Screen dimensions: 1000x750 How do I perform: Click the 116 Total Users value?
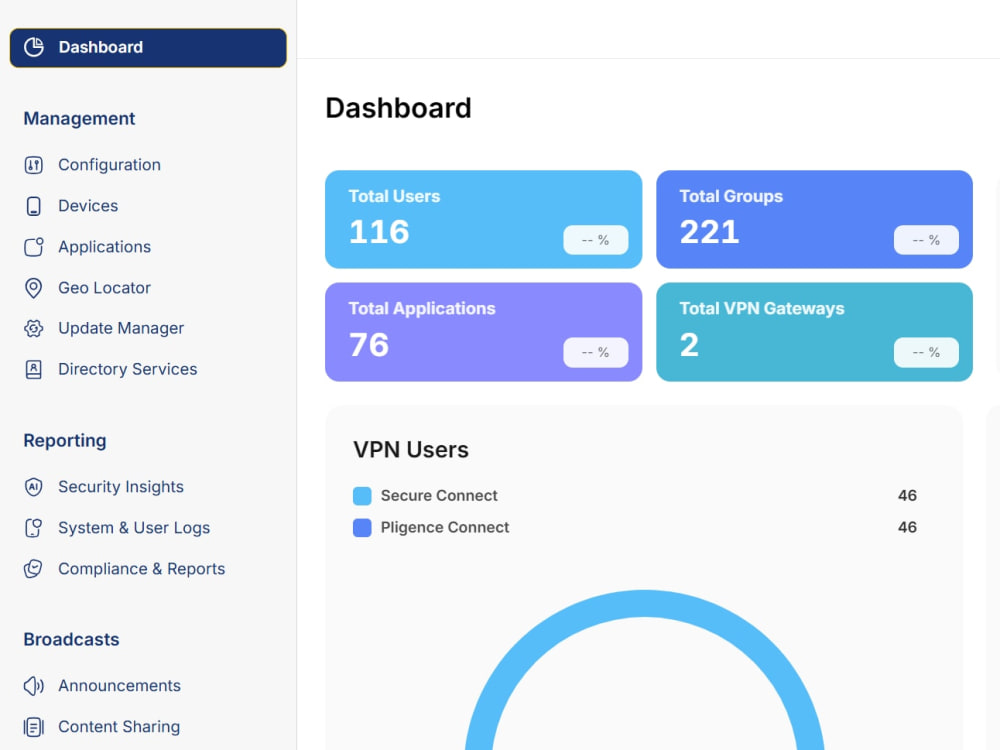(x=379, y=232)
